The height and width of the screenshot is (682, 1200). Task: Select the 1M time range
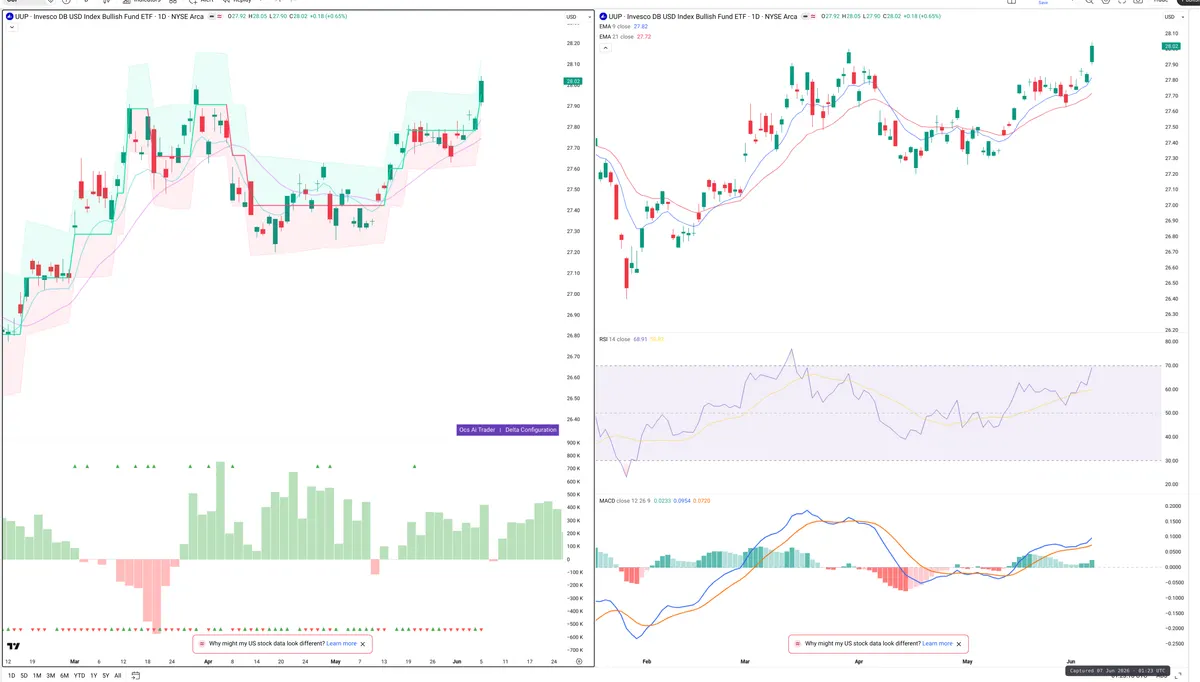(37, 676)
